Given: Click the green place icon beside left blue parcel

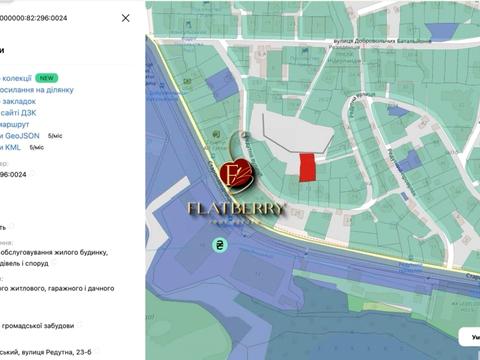Looking at the screenshot, I should point(188,81).
